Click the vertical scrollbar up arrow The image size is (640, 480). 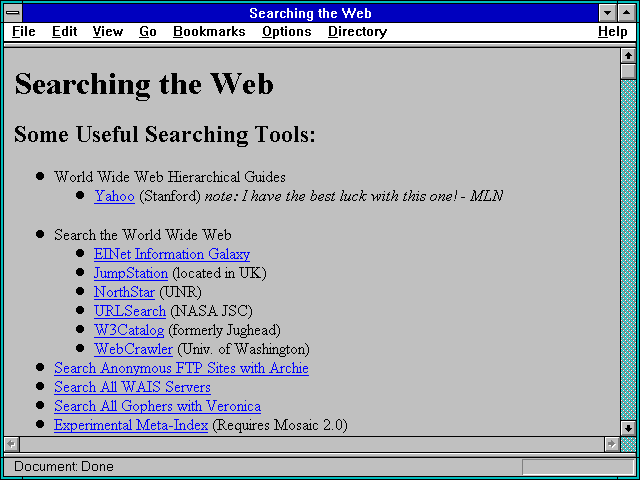[x=628, y=56]
